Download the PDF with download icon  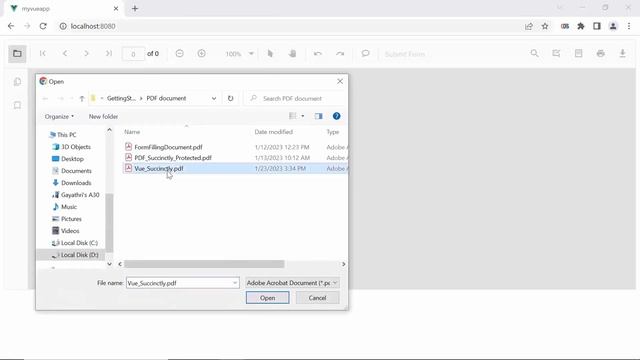tap(622, 53)
